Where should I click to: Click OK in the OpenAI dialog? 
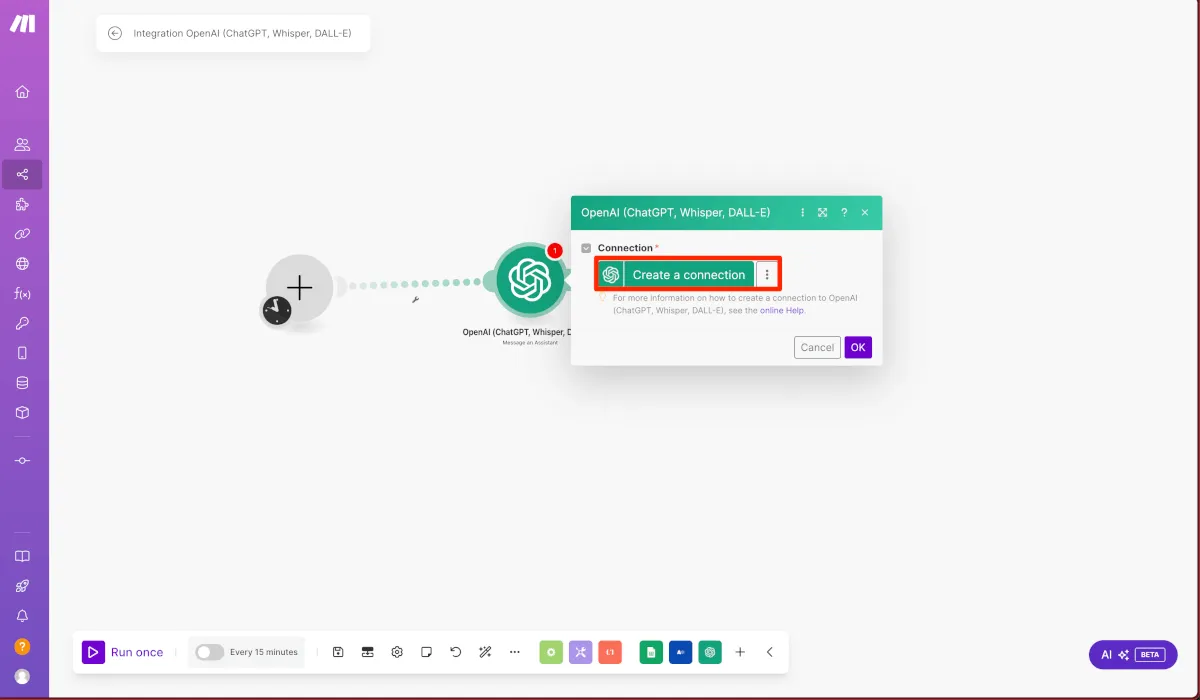tap(858, 347)
